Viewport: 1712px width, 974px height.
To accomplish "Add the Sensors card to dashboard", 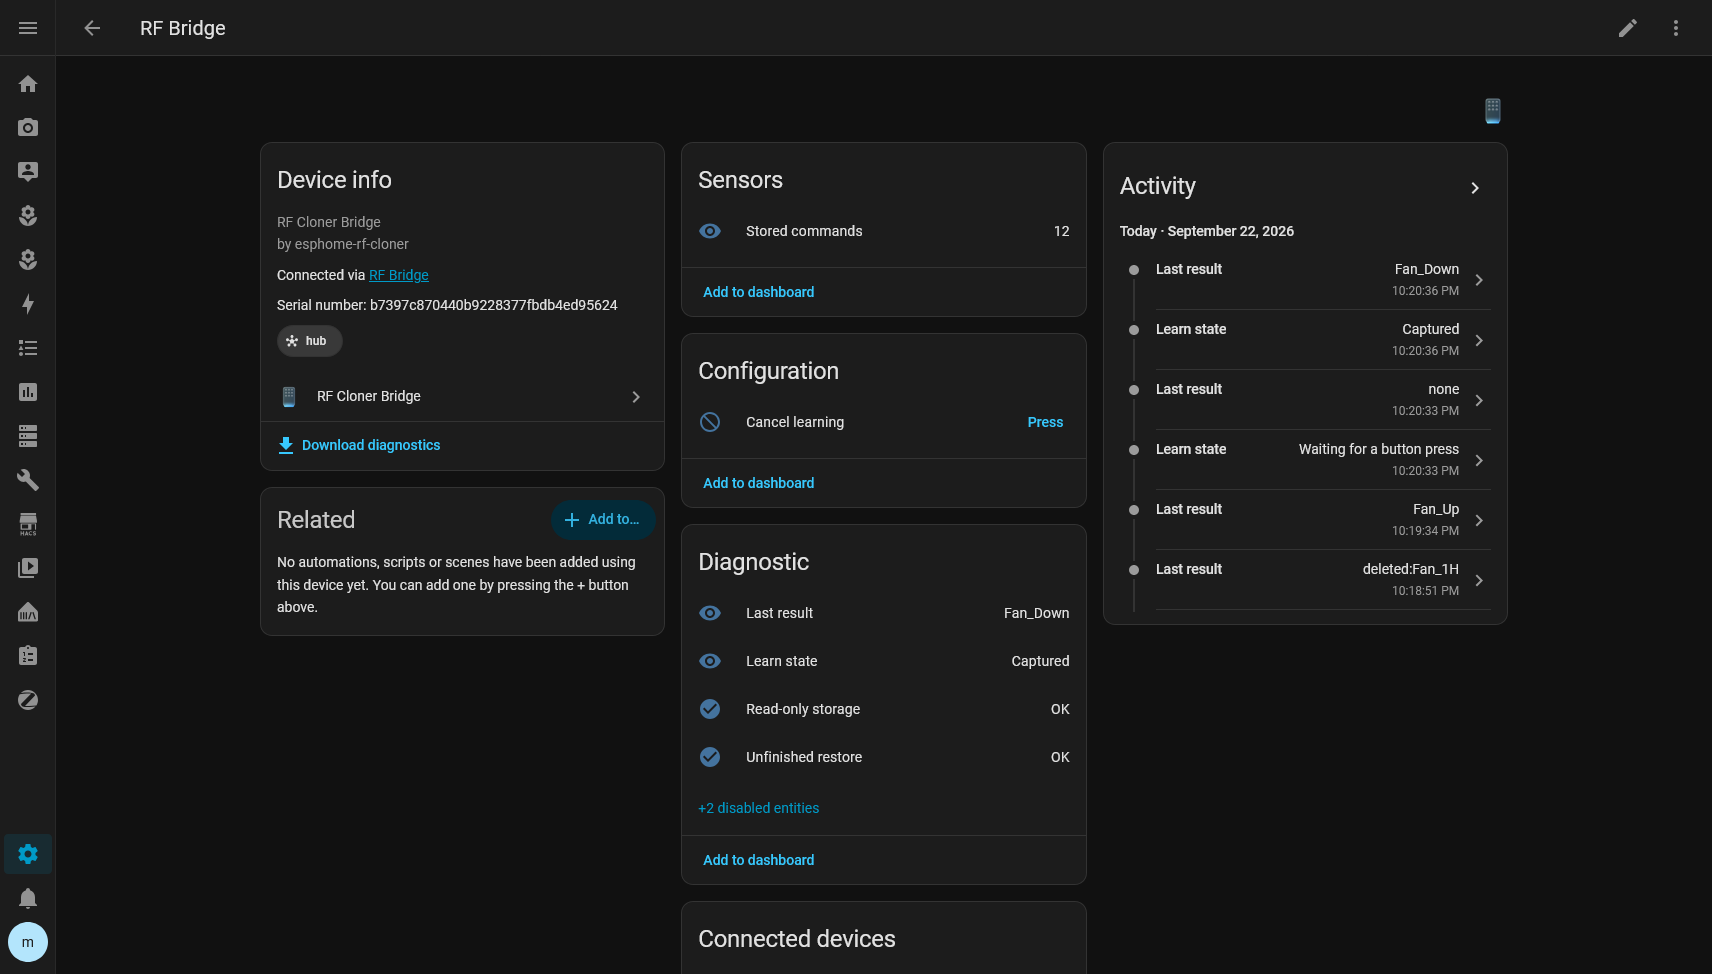I will pyautogui.click(x=759, y=292).
